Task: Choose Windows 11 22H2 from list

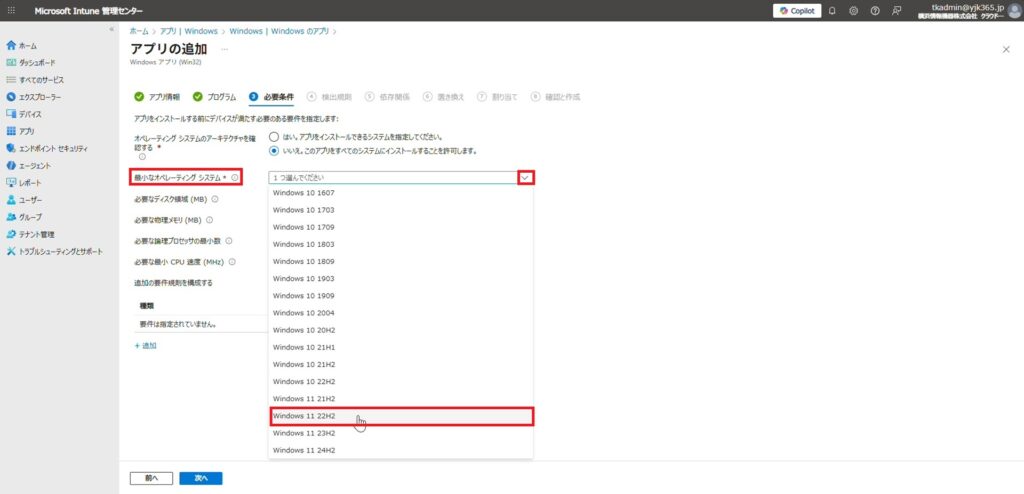Action: [401, 416]
